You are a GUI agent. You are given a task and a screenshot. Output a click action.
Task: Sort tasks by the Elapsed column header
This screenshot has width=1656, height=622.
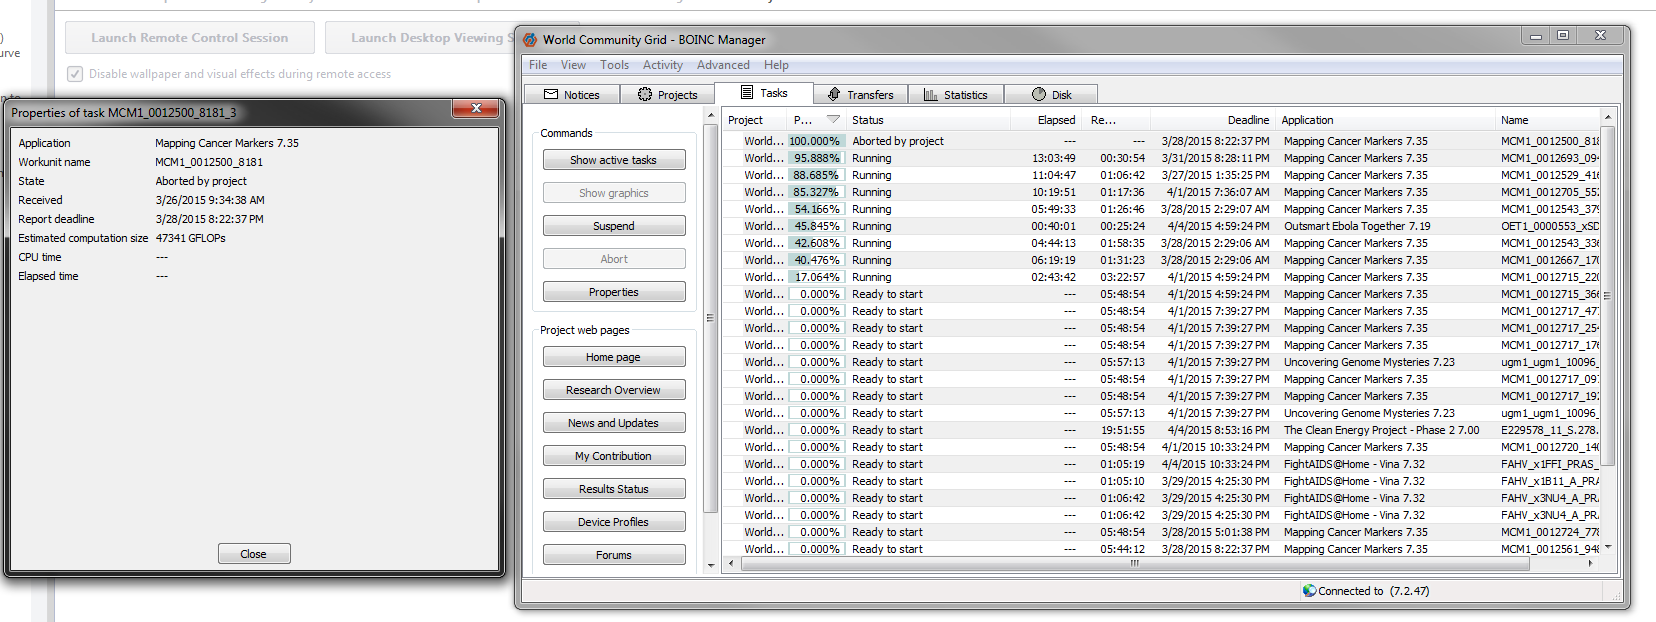[1047, 120]
